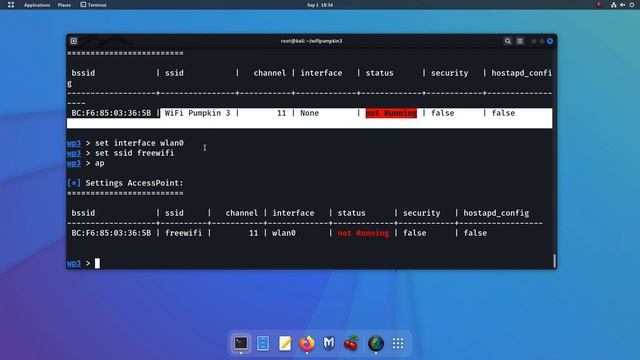The width and height of the screenshot is (640, 360).
Task: Click the 'ap' command line
Action: coord(100,163)
